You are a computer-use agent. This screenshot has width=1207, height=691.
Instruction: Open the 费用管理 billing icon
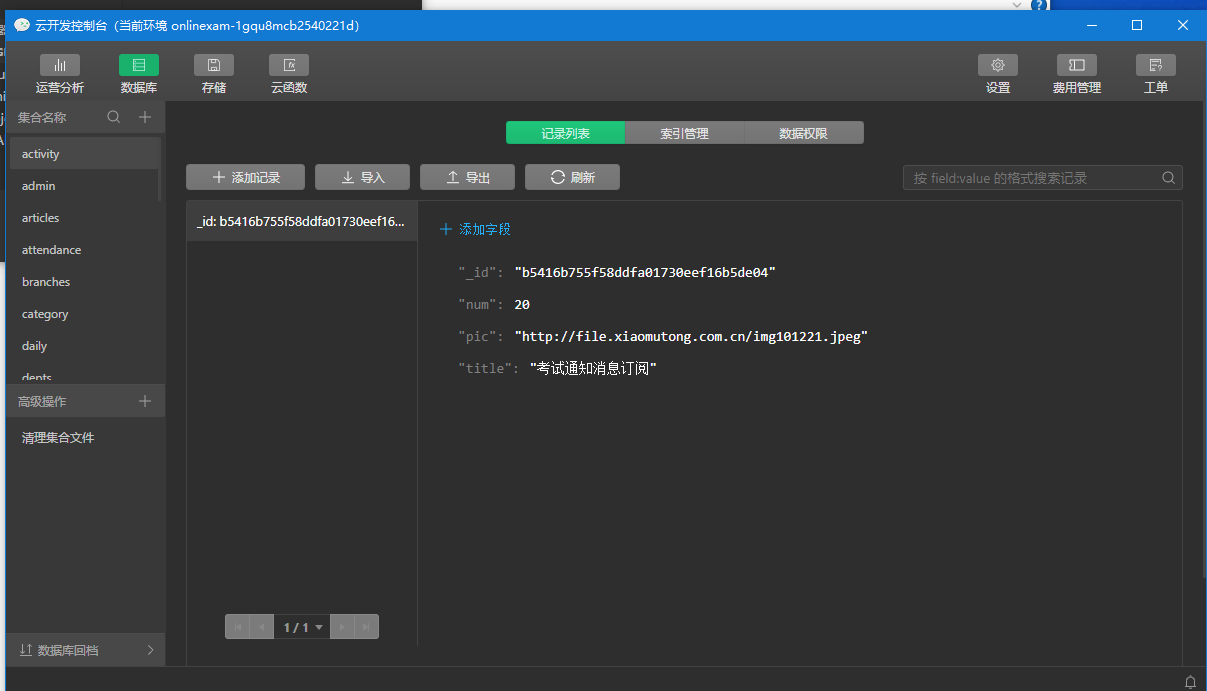tap(1077, 65)
